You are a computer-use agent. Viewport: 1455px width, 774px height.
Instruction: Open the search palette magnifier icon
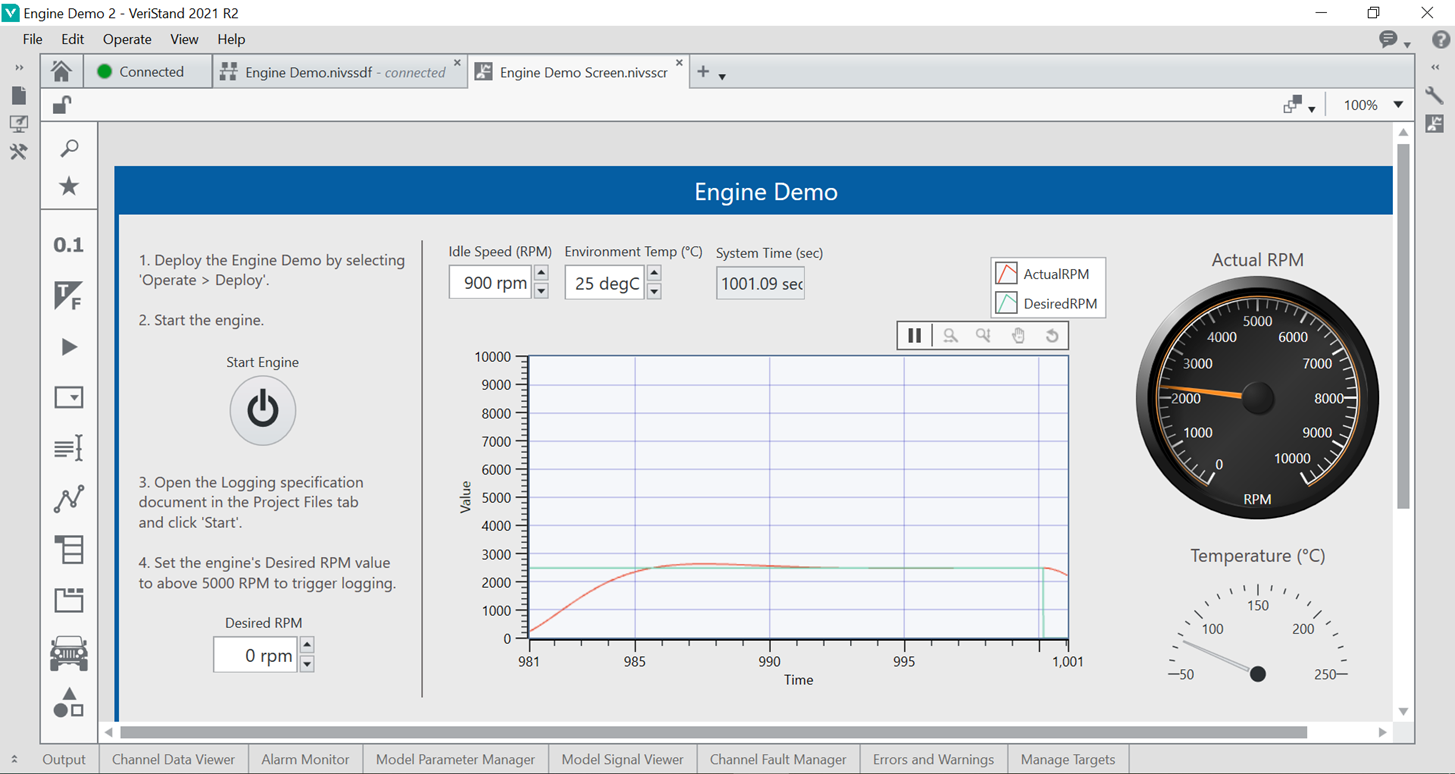(69, 148)
